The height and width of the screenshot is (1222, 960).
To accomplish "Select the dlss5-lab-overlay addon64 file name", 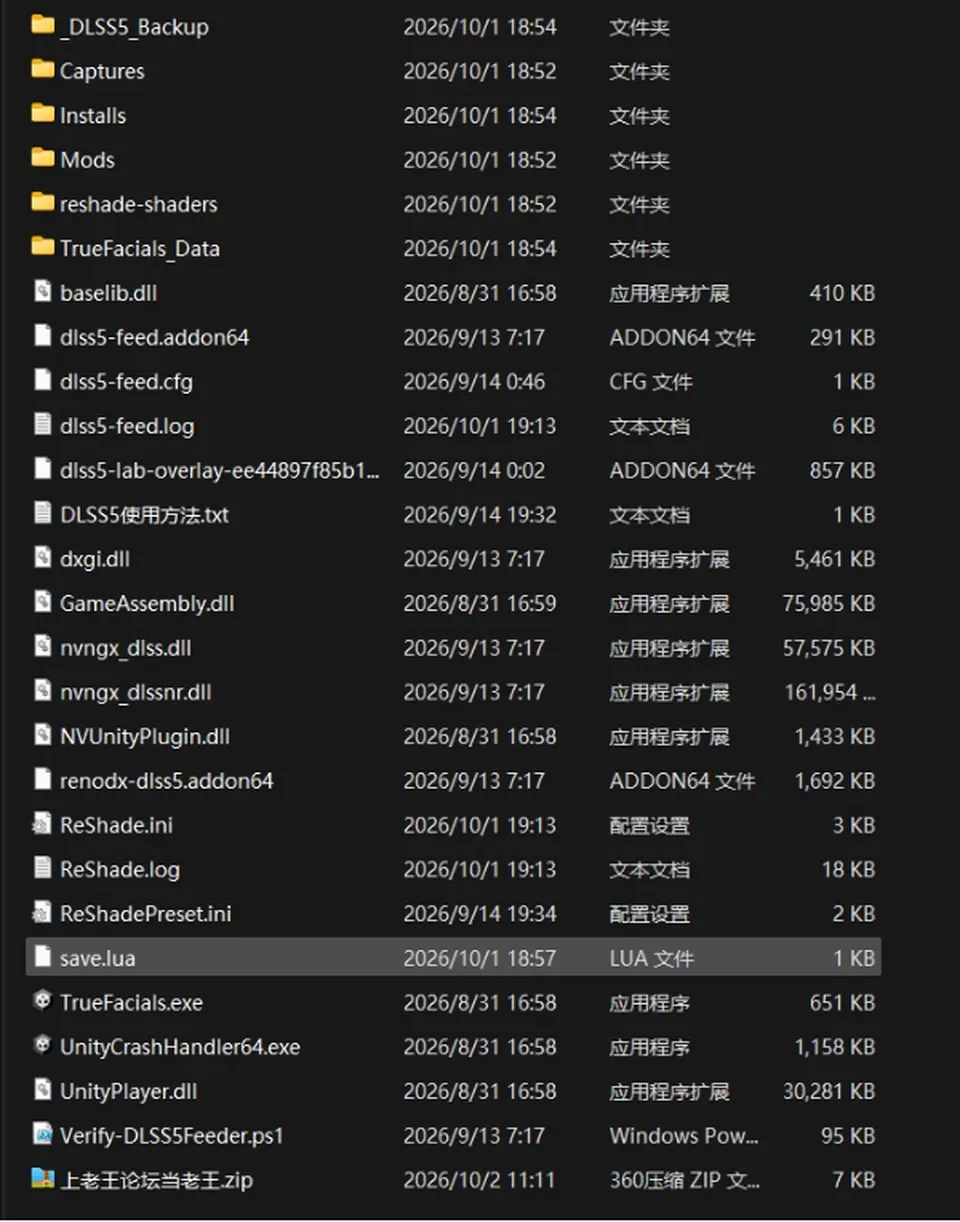I will pos(219,470).
